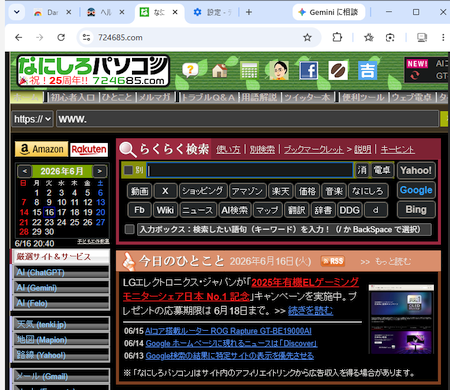The width and height of the screenshot is (450, 390).
Task: Open the 初心者入口 menu item
Action: [73, 97]
